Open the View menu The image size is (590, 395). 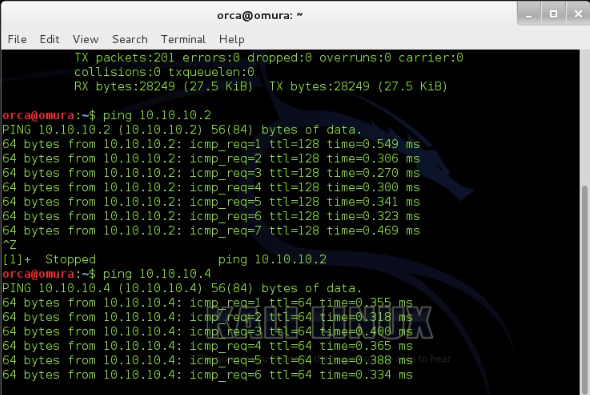85,39
